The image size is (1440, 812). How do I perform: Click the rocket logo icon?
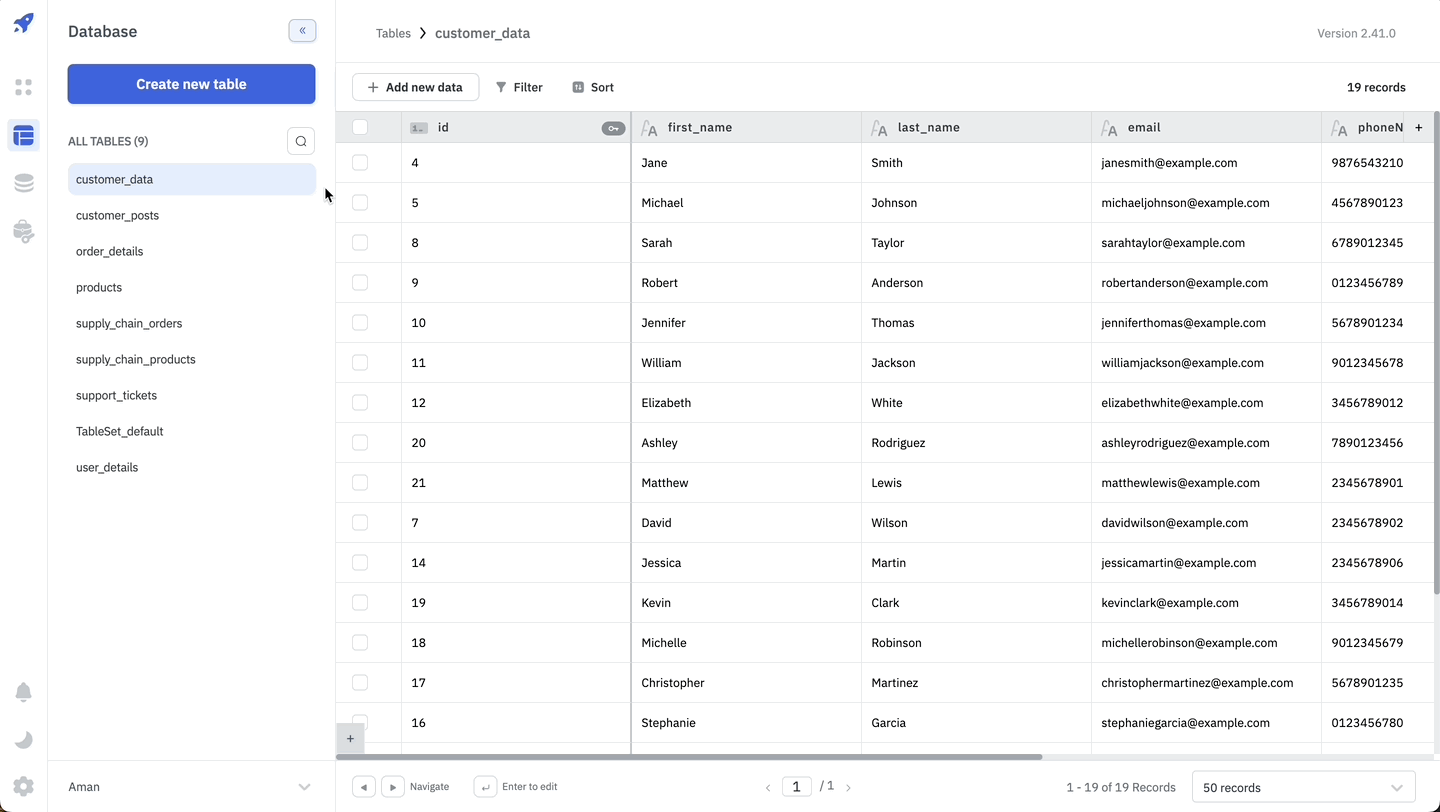coord(24,23)
